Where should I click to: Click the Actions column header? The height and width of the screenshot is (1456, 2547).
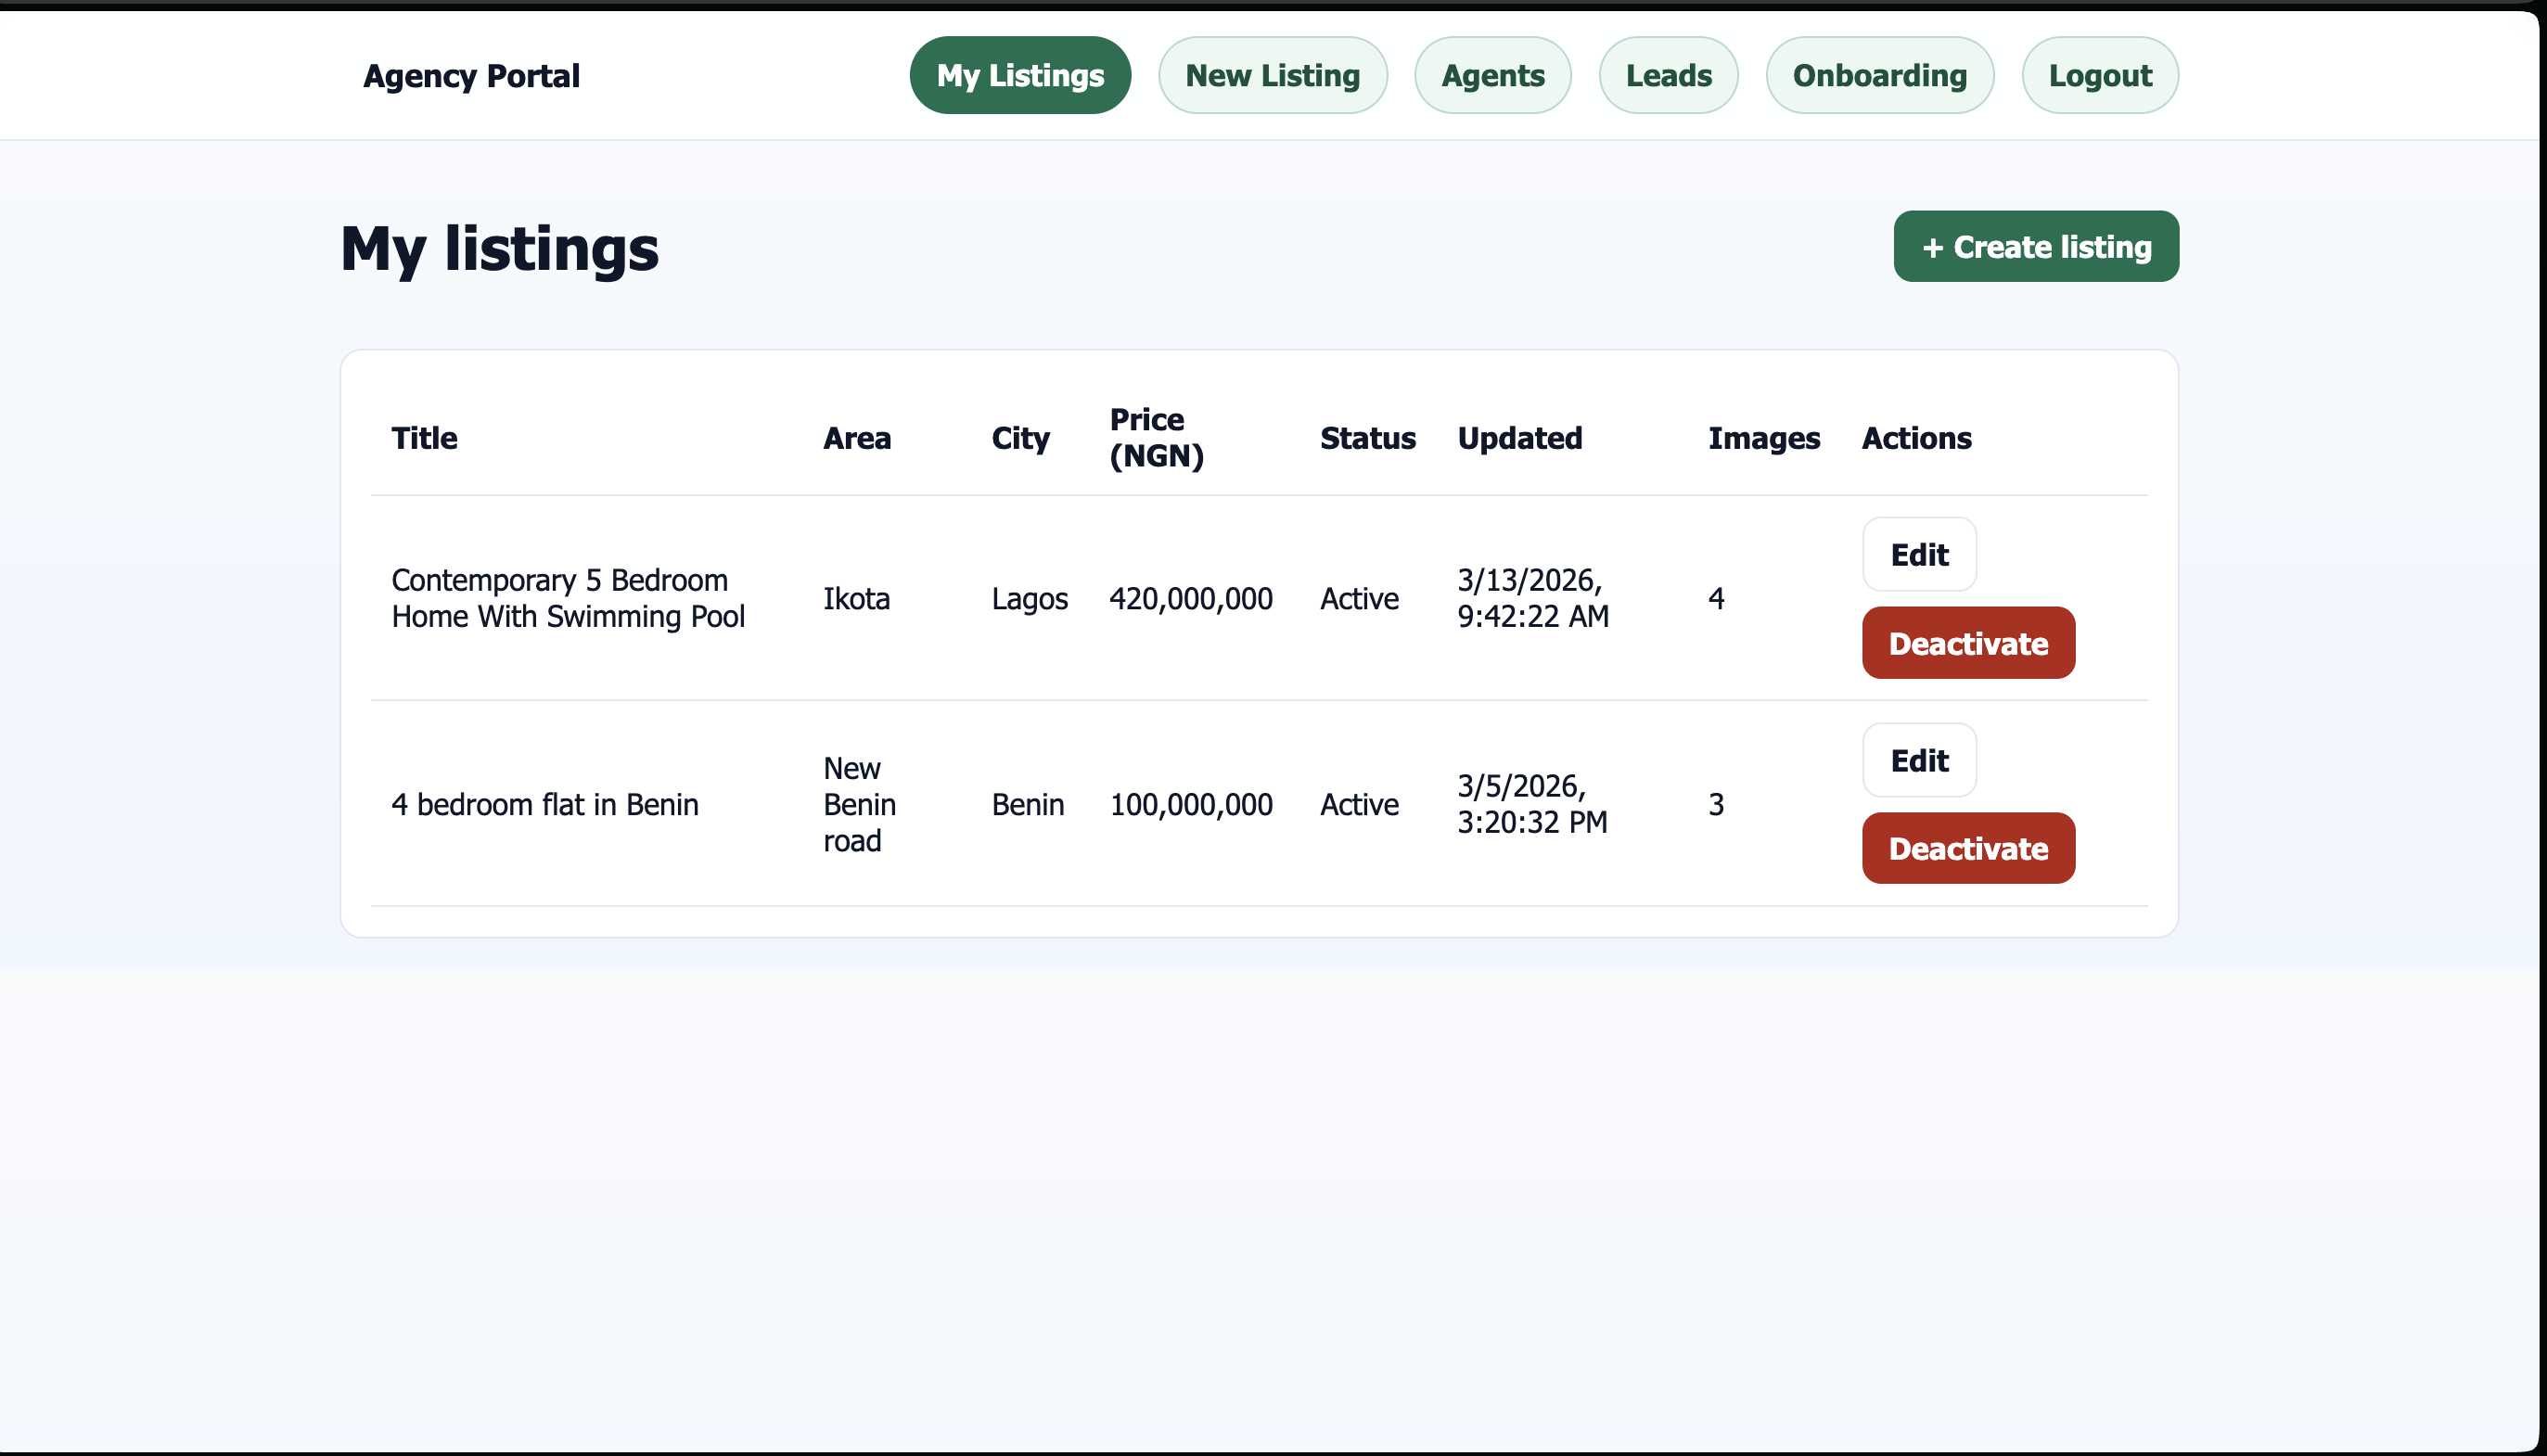[1916, 438]
